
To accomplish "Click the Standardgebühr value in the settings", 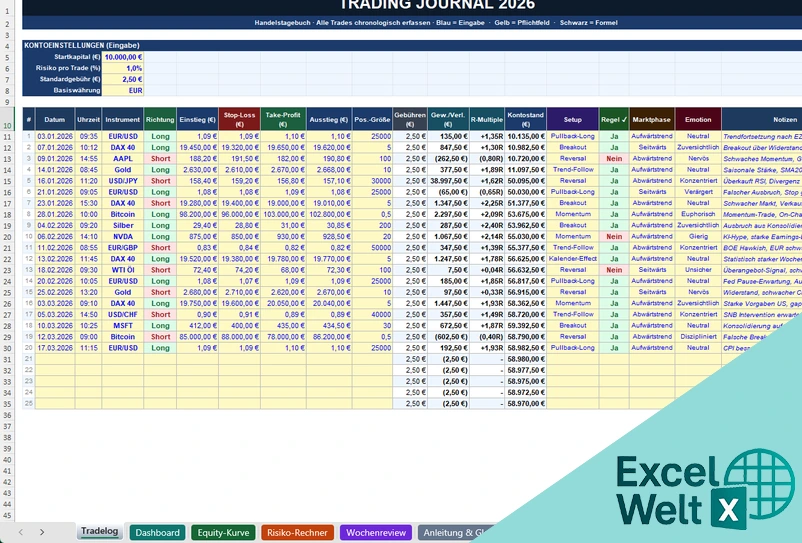I will click(x=123, y=79).
